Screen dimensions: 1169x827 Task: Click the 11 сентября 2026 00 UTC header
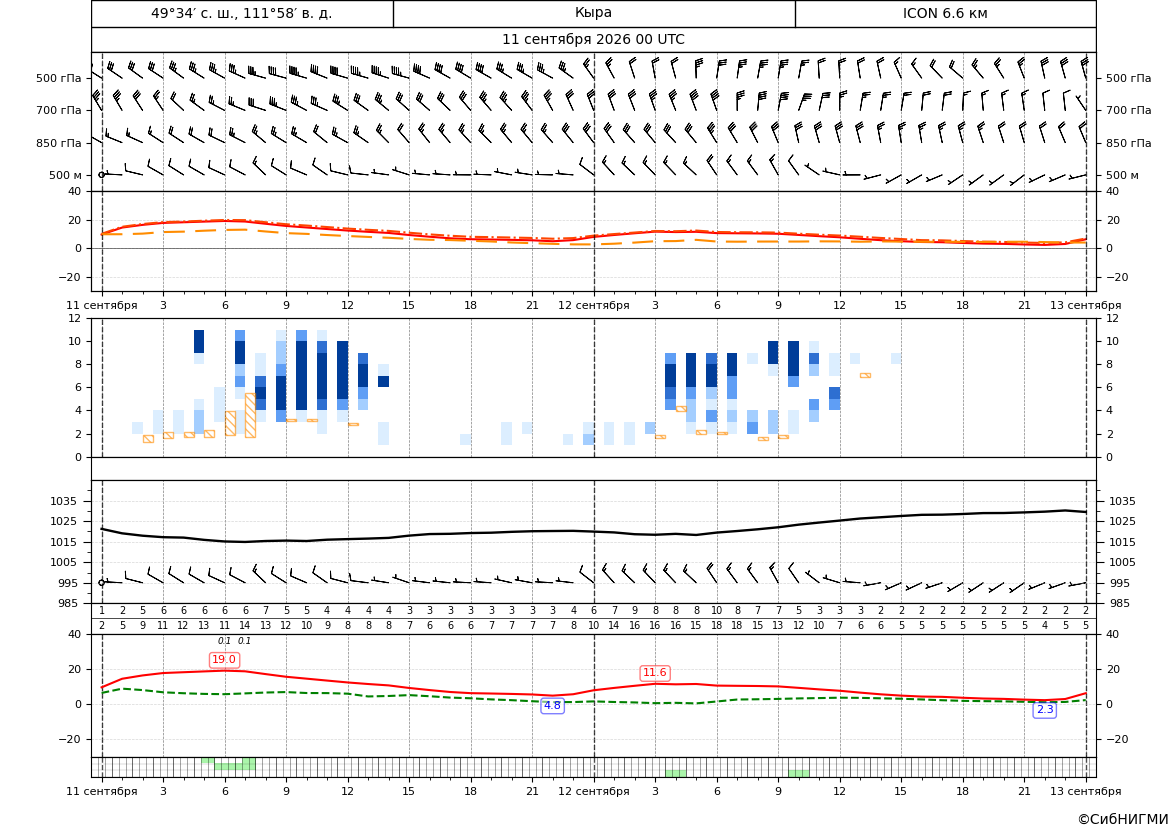[x=593, y=40]
